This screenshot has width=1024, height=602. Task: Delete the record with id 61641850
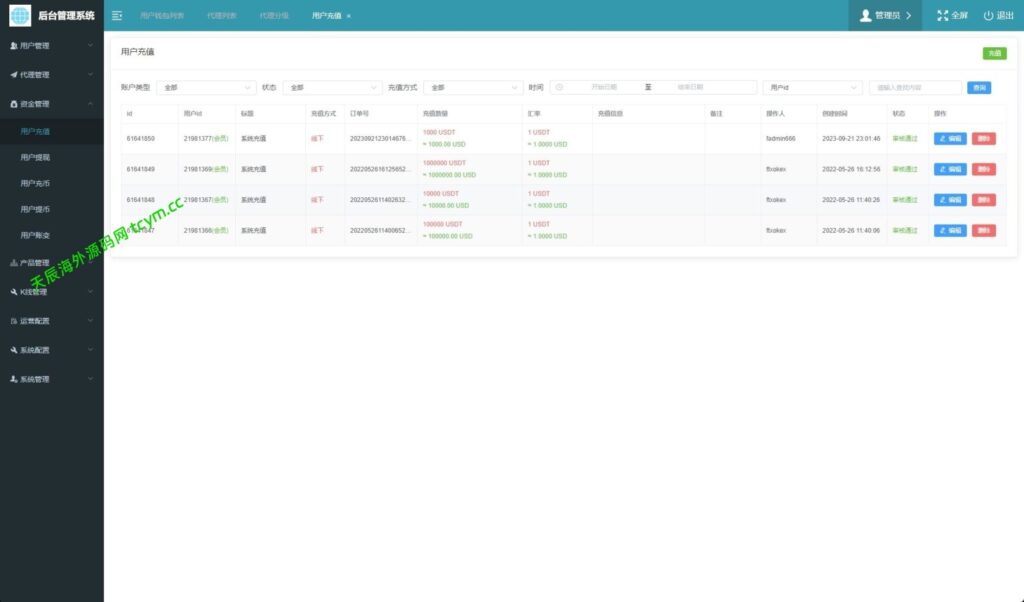pyautogui.click(x=983, y=139)
